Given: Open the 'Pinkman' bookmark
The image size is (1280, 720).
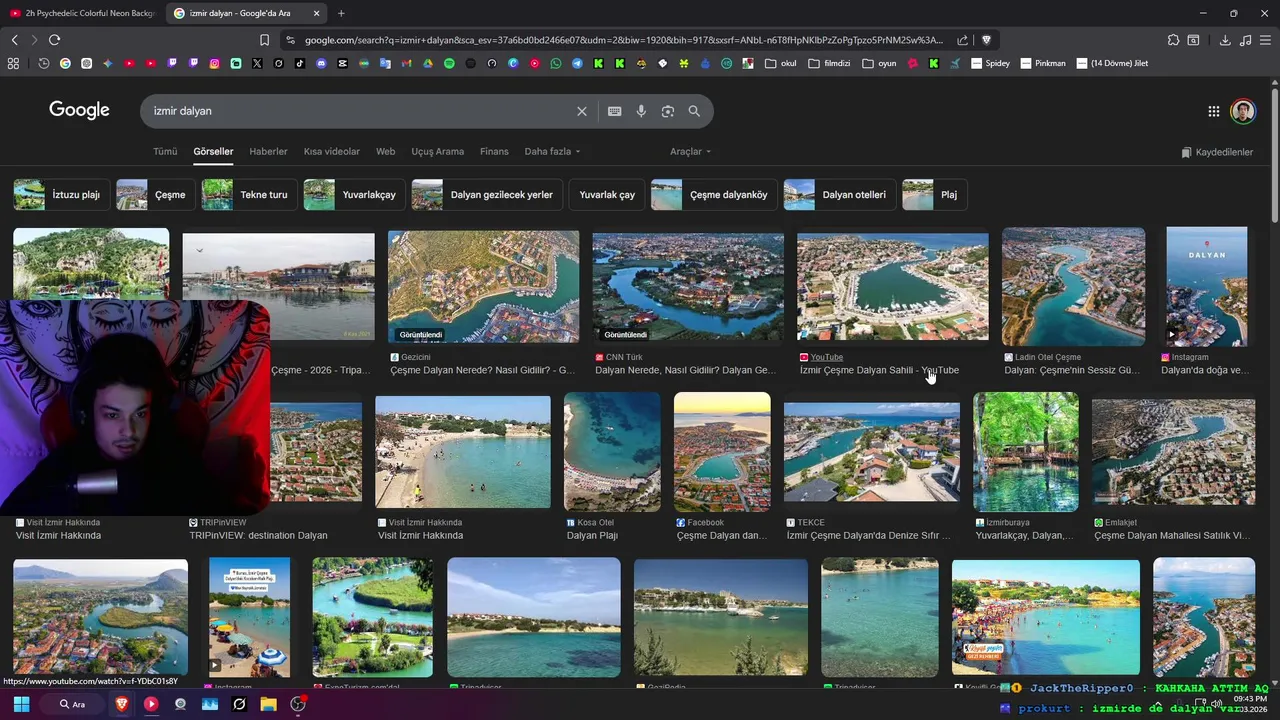Looking at the screenshot, I should [1042, 63].
